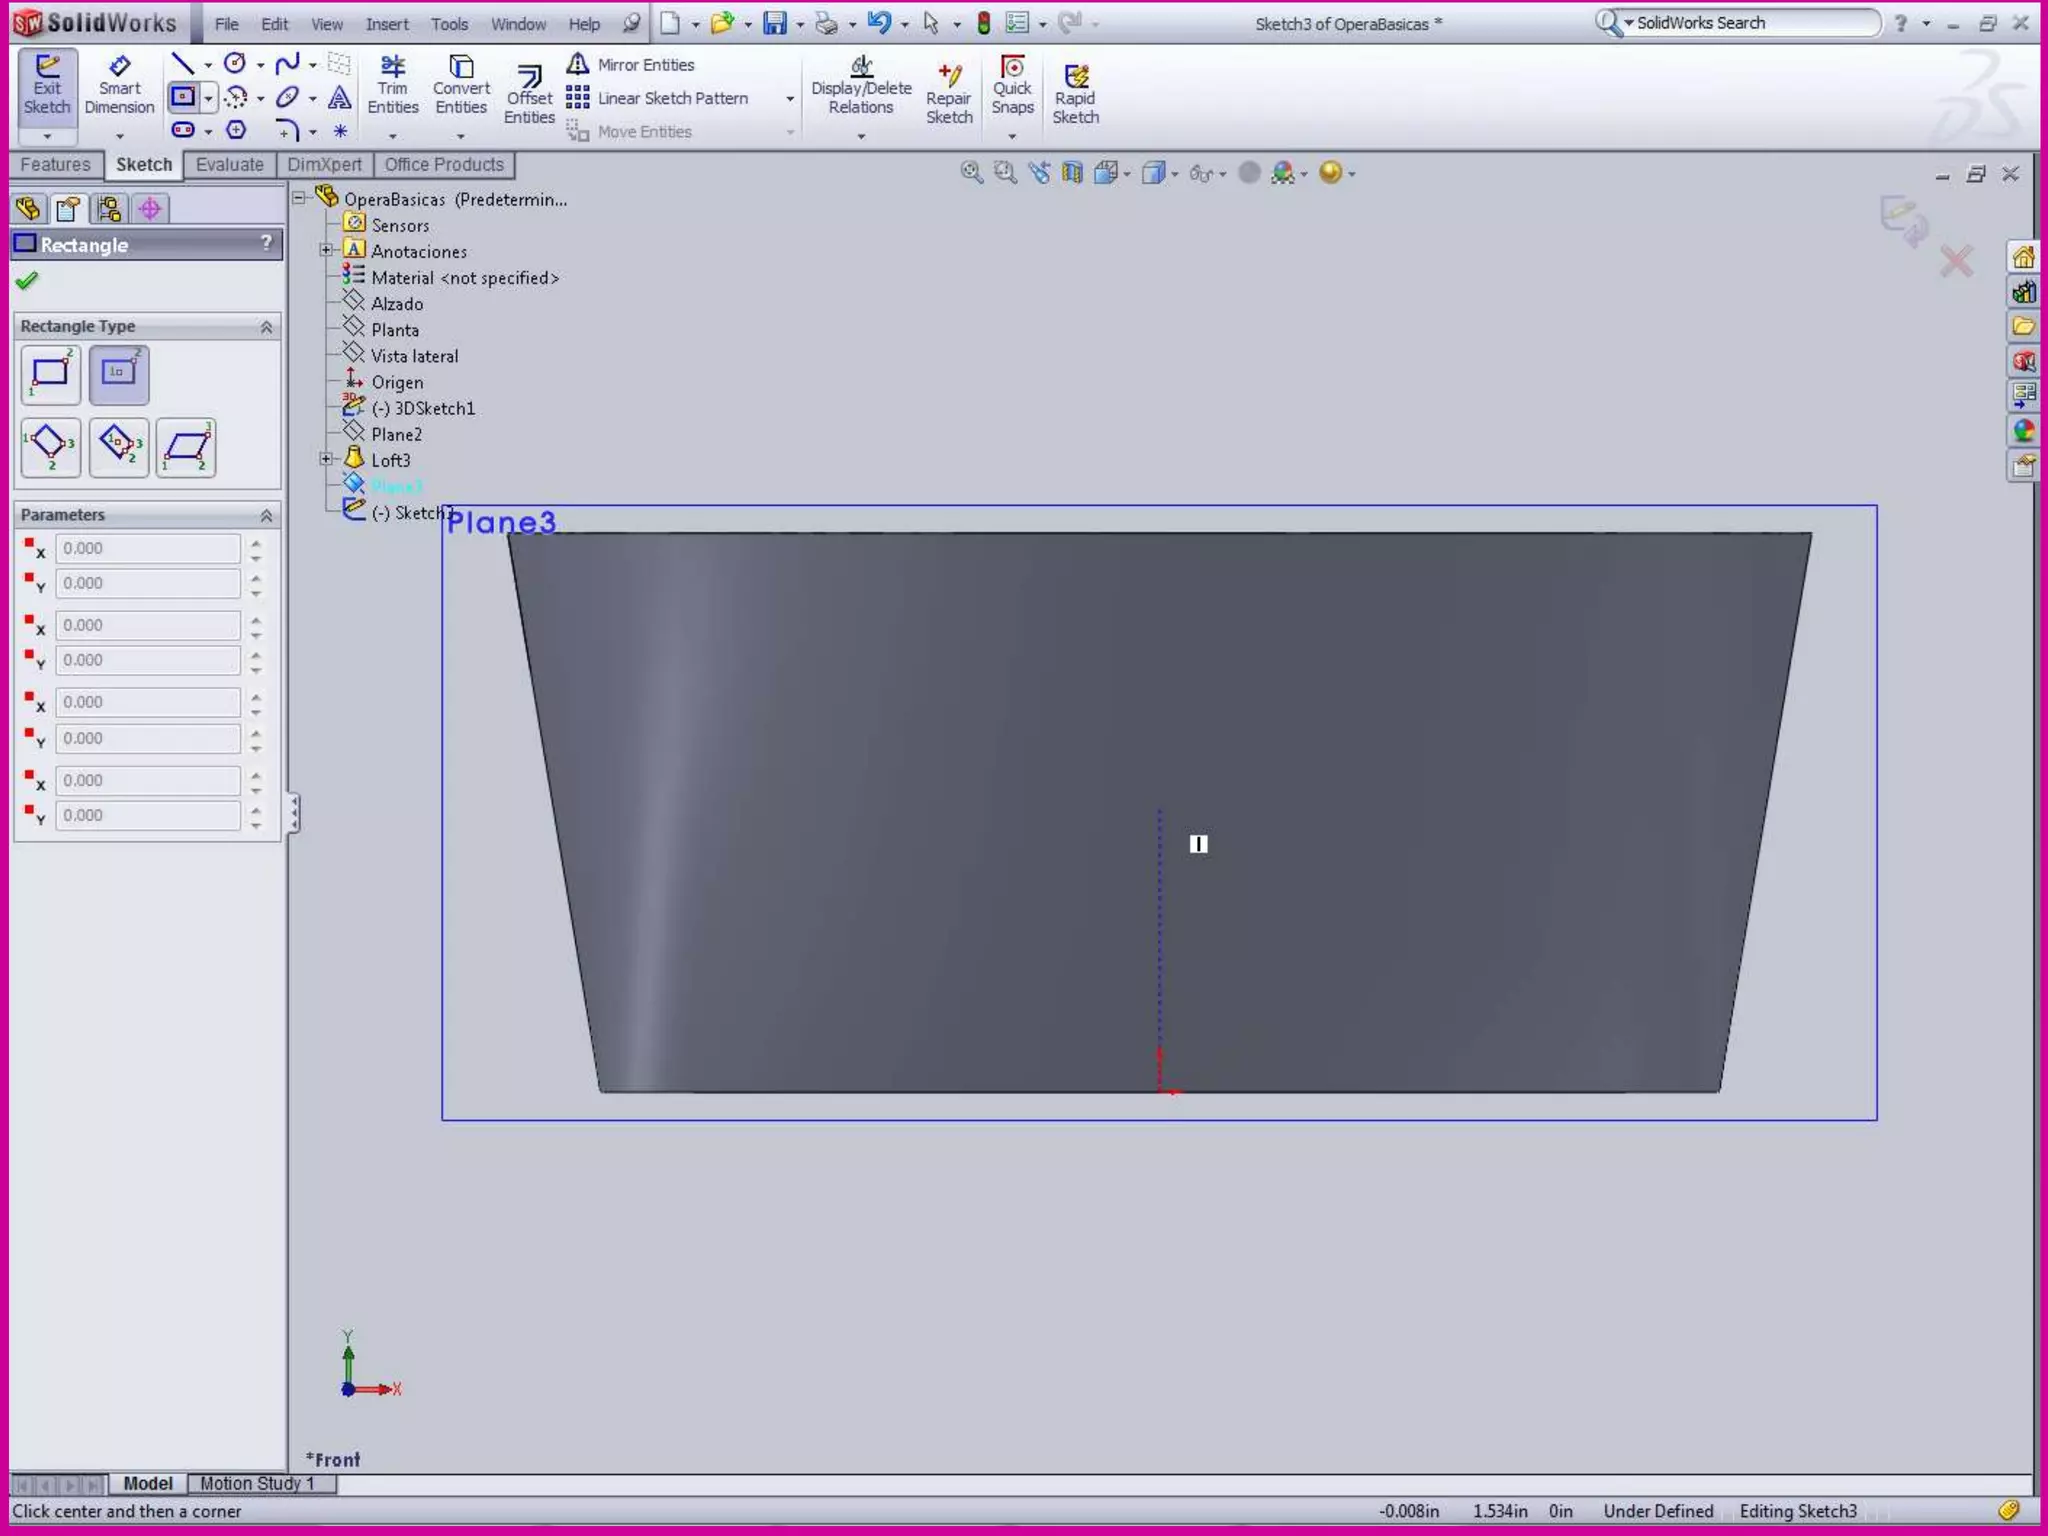Viewport: 2048px width, 1536px height.
Task: Click the first X parameter field
Action: pos(147,548)
